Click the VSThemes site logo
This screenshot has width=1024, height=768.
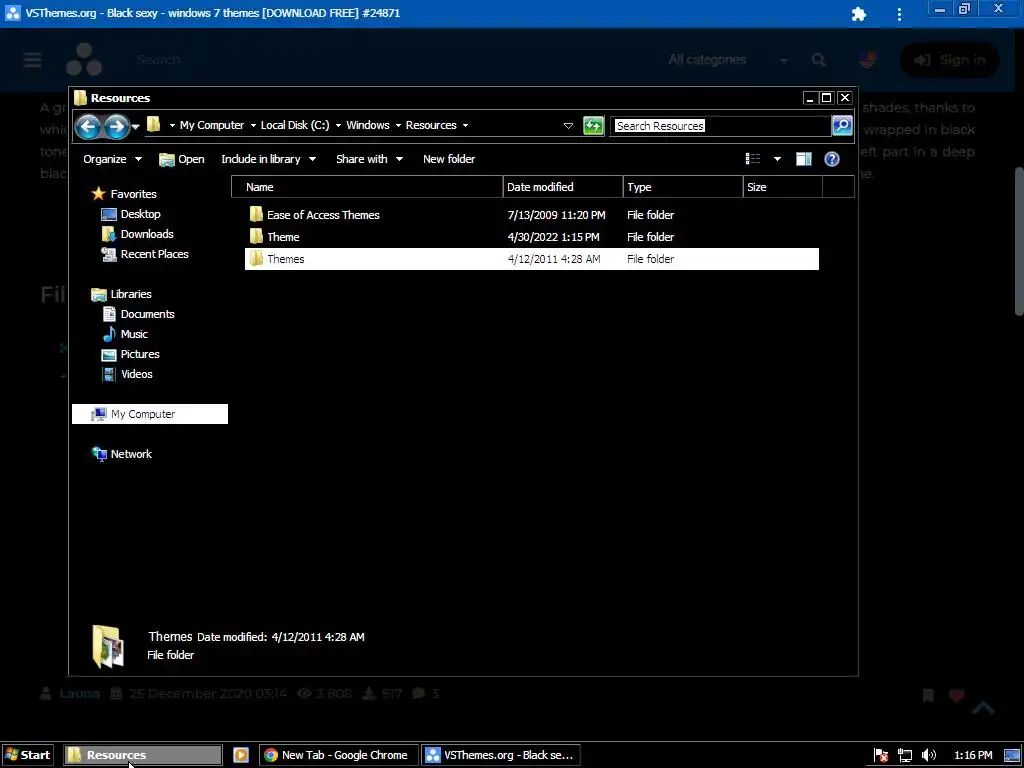[x=84, y=59]
